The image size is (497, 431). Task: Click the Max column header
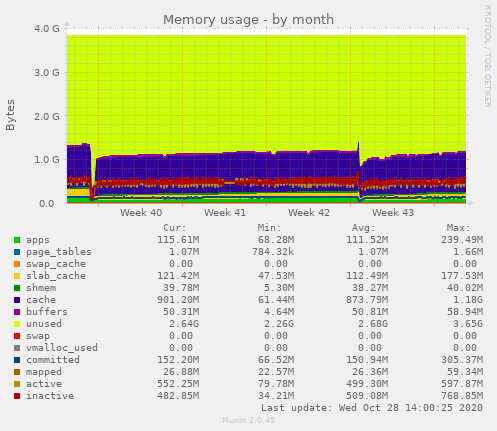458,228
